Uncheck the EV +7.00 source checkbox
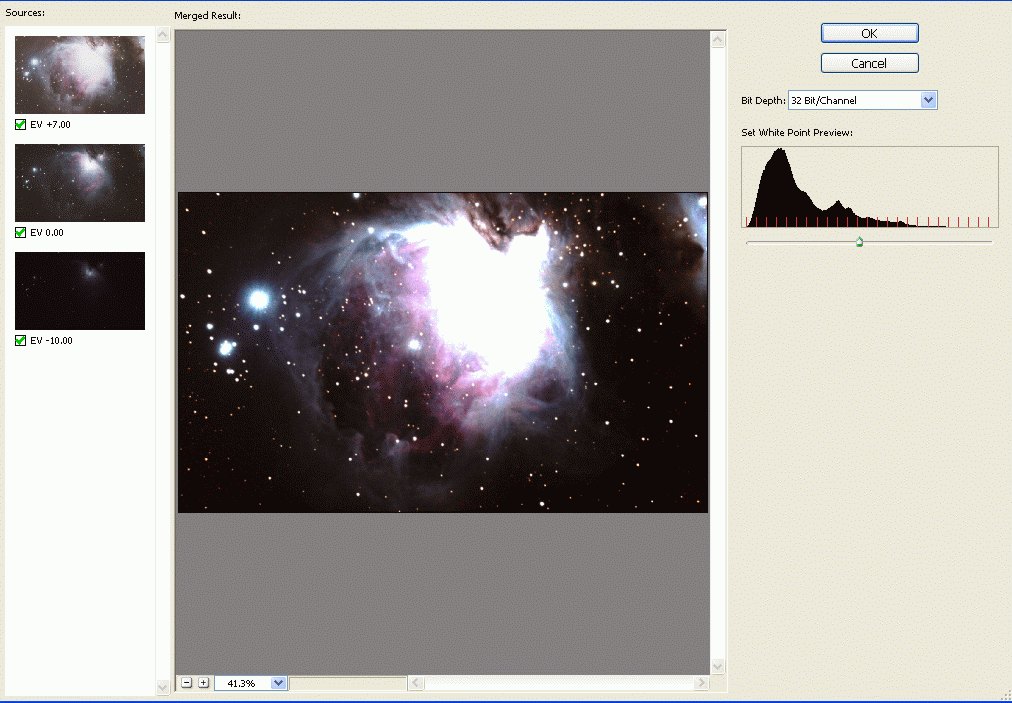 pos(20,125)
